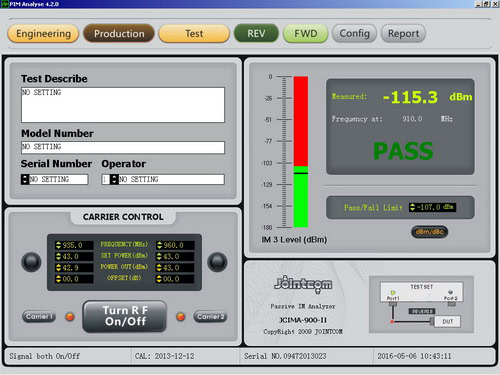Click the REVERSE label in the diagram
The image size is (500, 375).
click(x=422, y=311)
